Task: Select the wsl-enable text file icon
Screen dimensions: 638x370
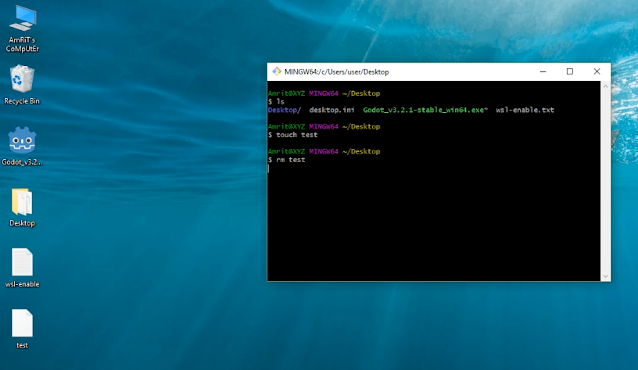Action: [x=22, y=268]
